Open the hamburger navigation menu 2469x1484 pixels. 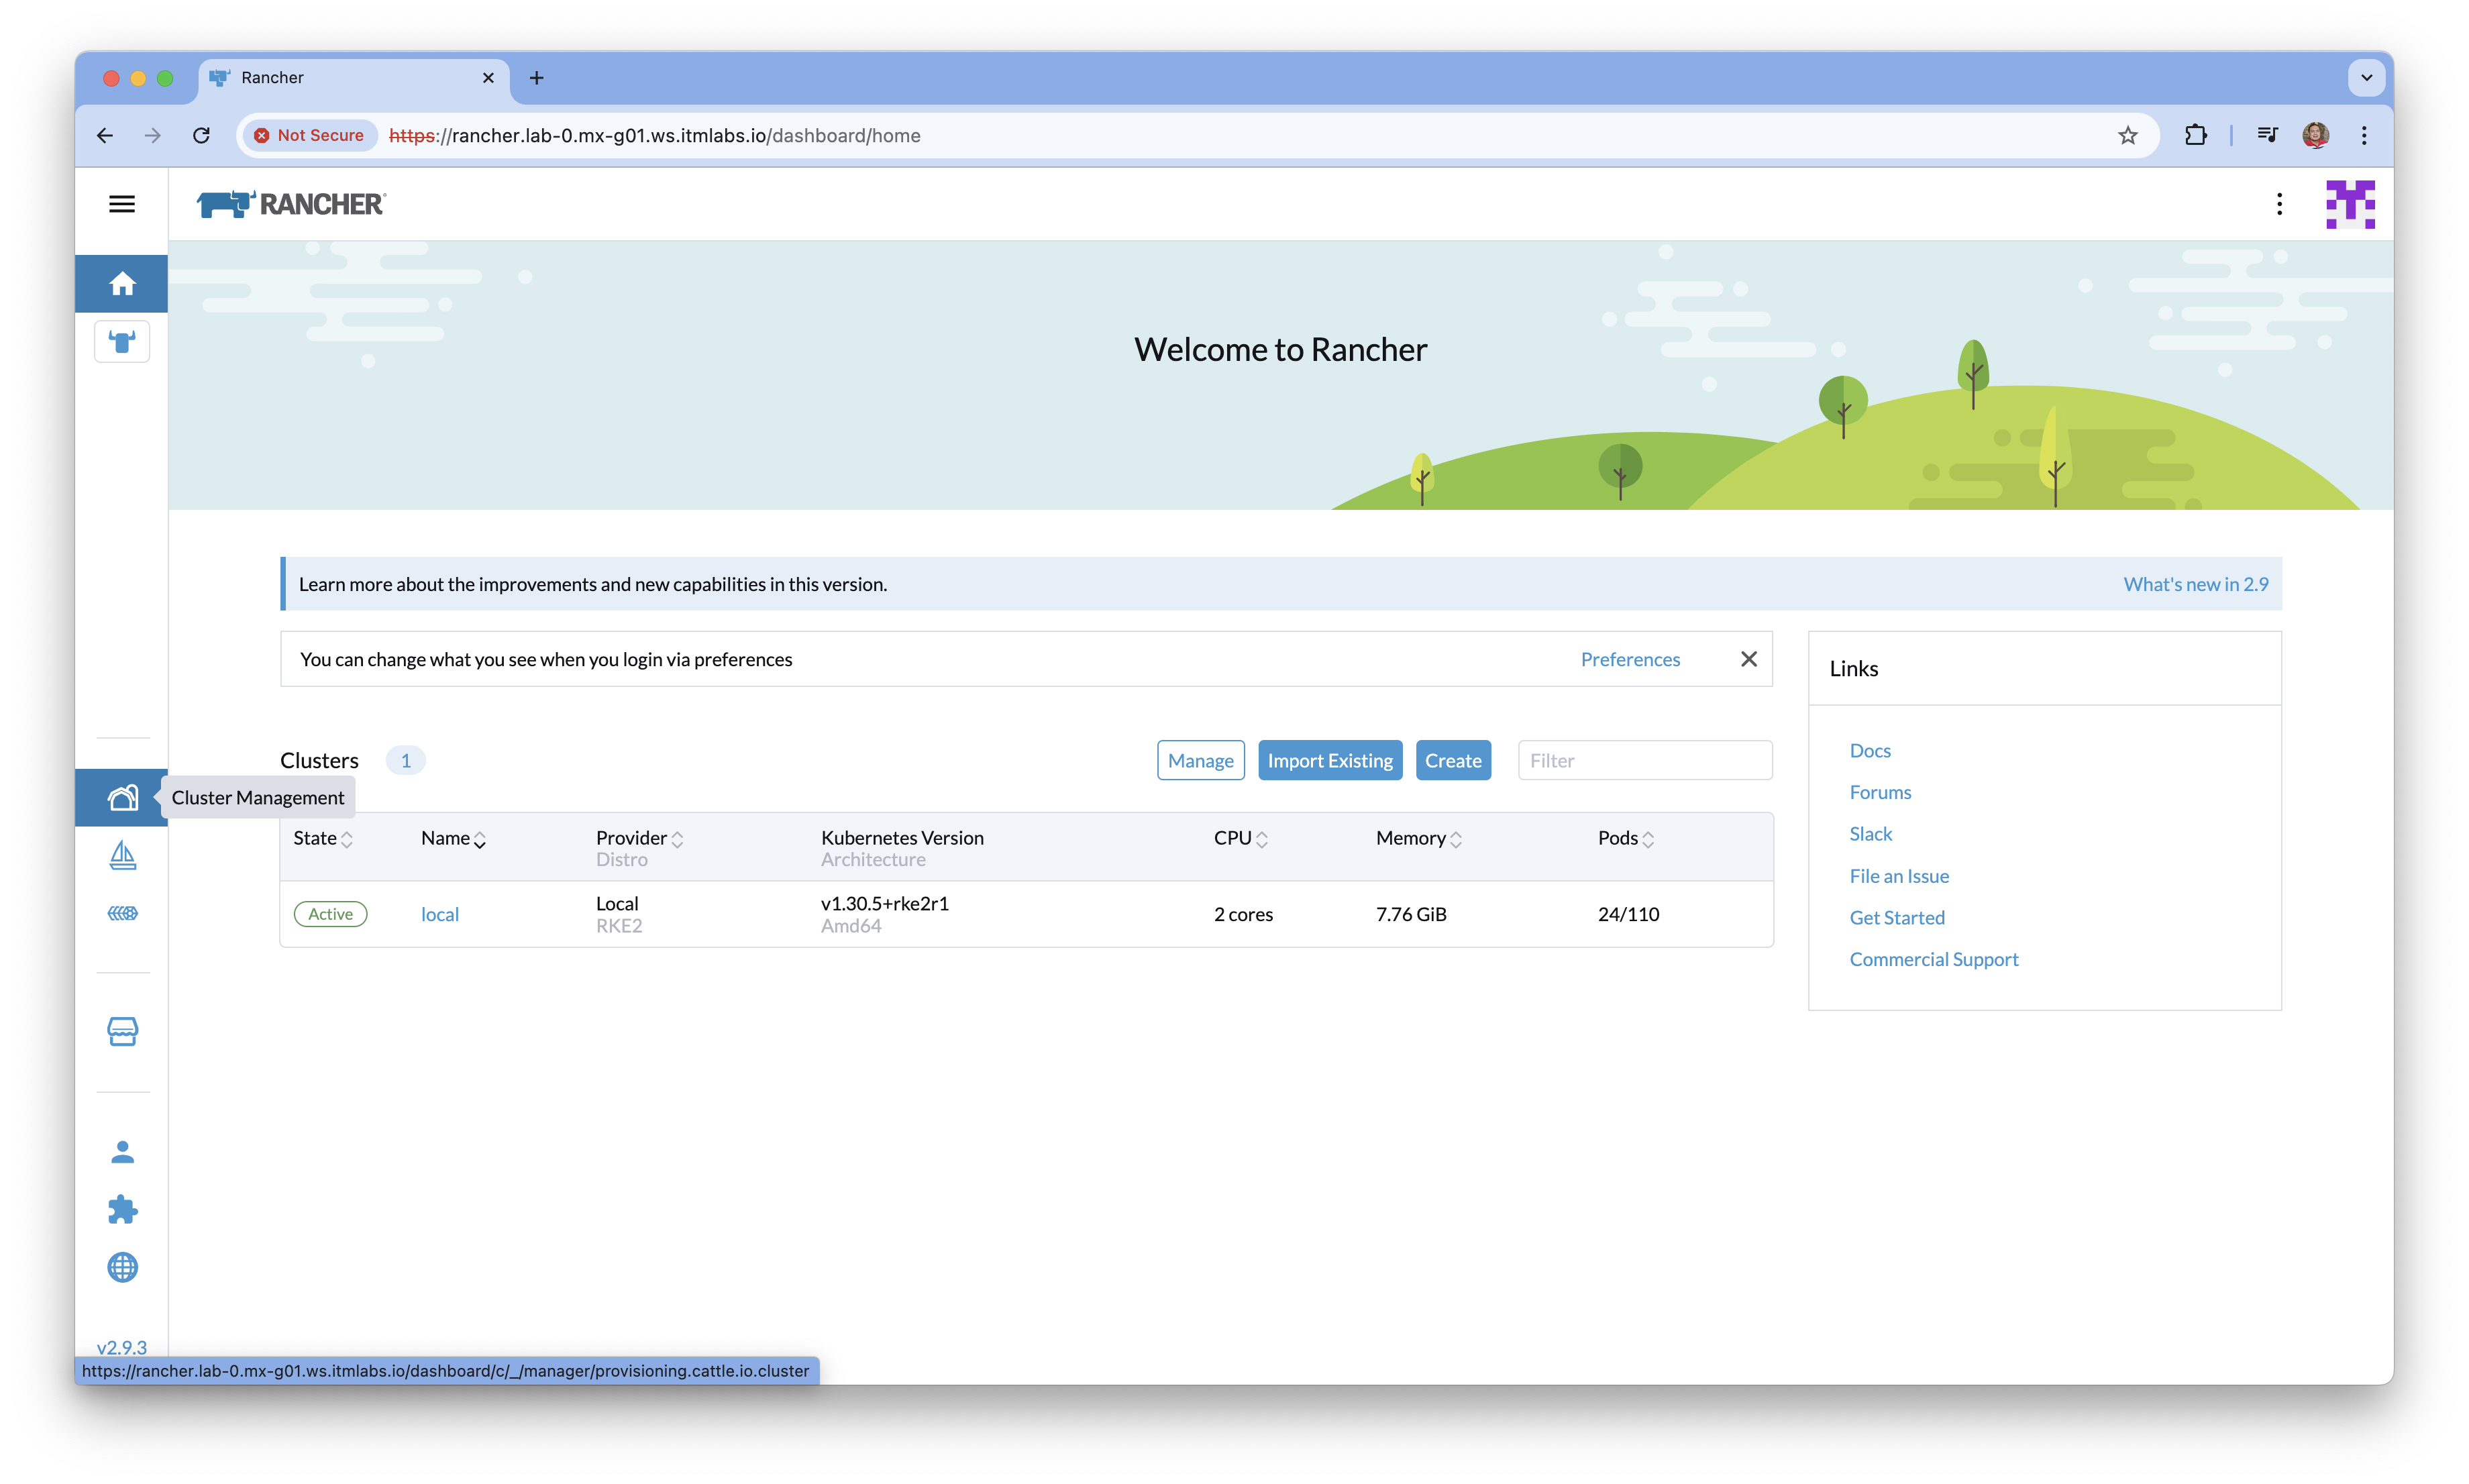tap(122, 204)
